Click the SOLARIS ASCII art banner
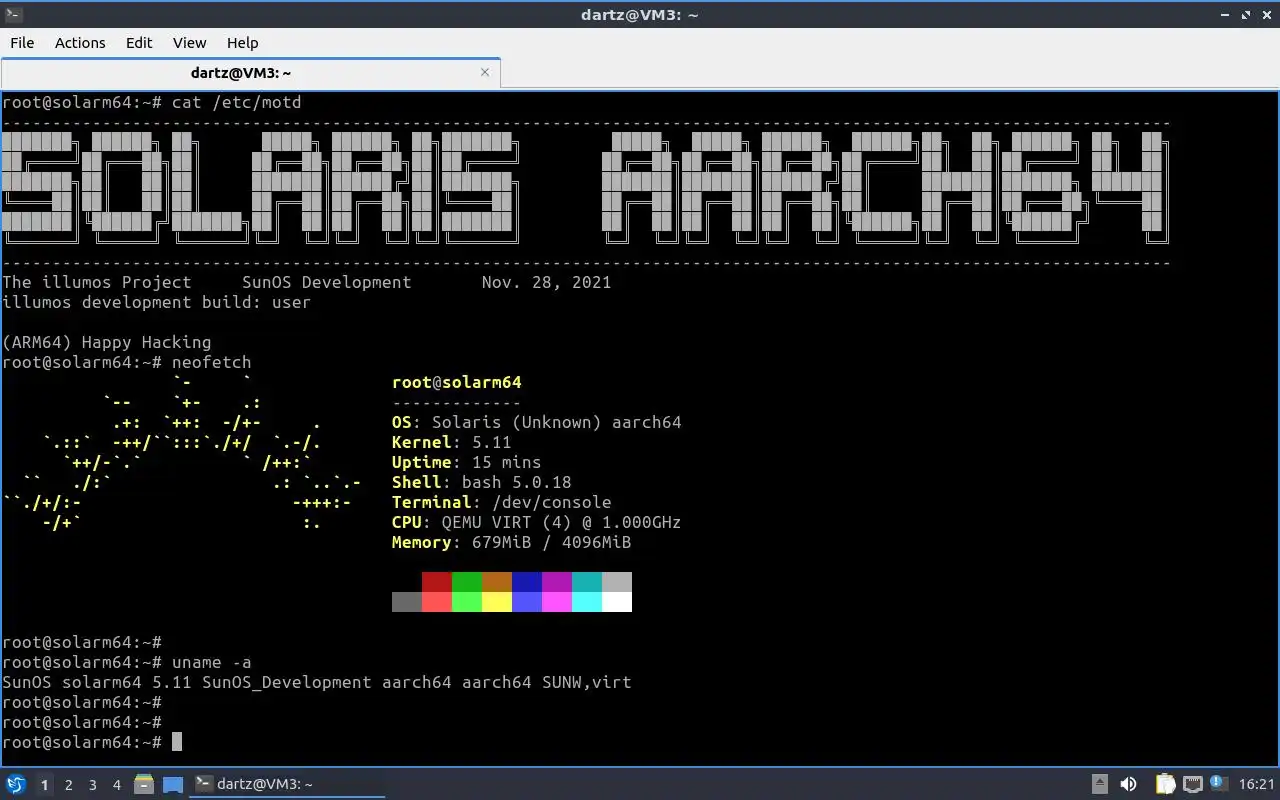1280x800 pixels. pyautogui.click(x=261, y=187)
